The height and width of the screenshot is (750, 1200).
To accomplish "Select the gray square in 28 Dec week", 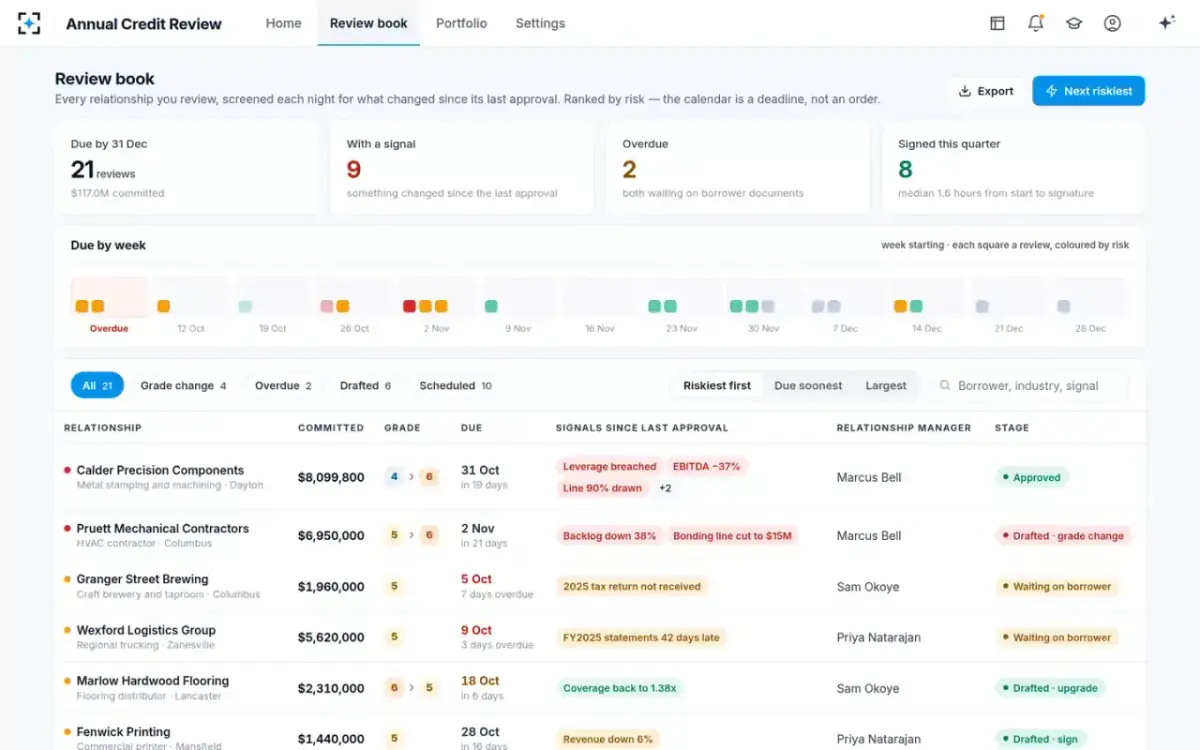I will [1064, 306].
